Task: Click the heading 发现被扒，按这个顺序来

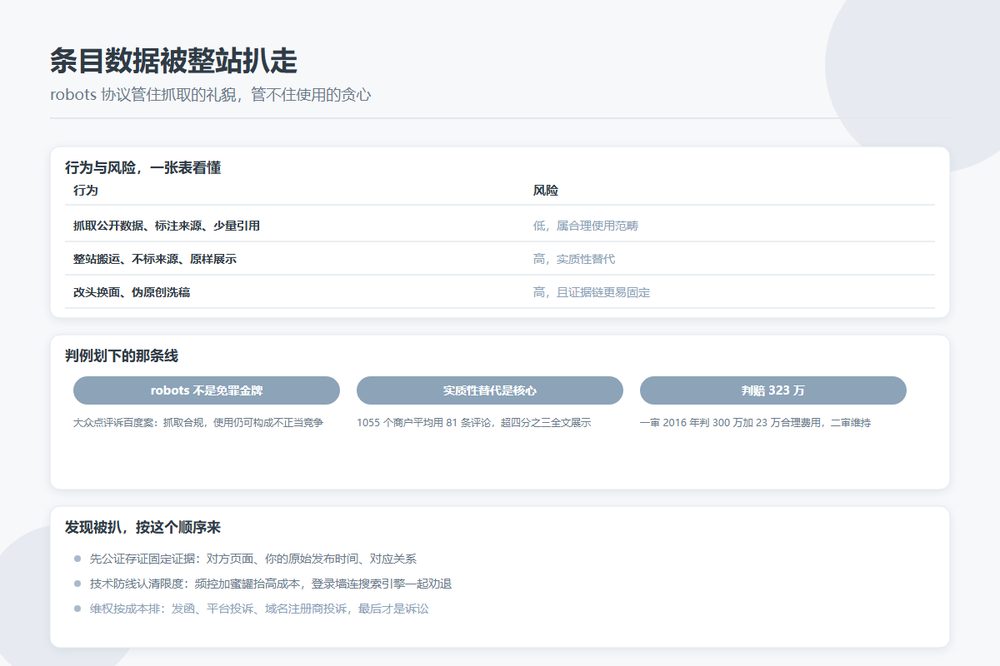Action: pos(143,527)
